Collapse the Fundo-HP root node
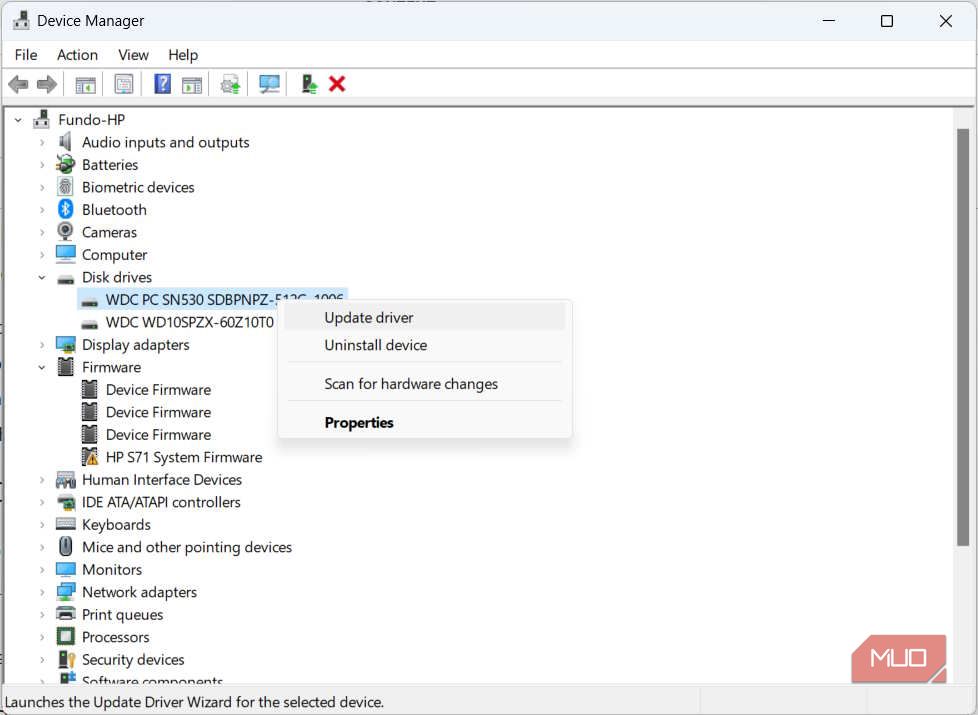The width and height of the screenshot is (978, 715). point(19,120)
